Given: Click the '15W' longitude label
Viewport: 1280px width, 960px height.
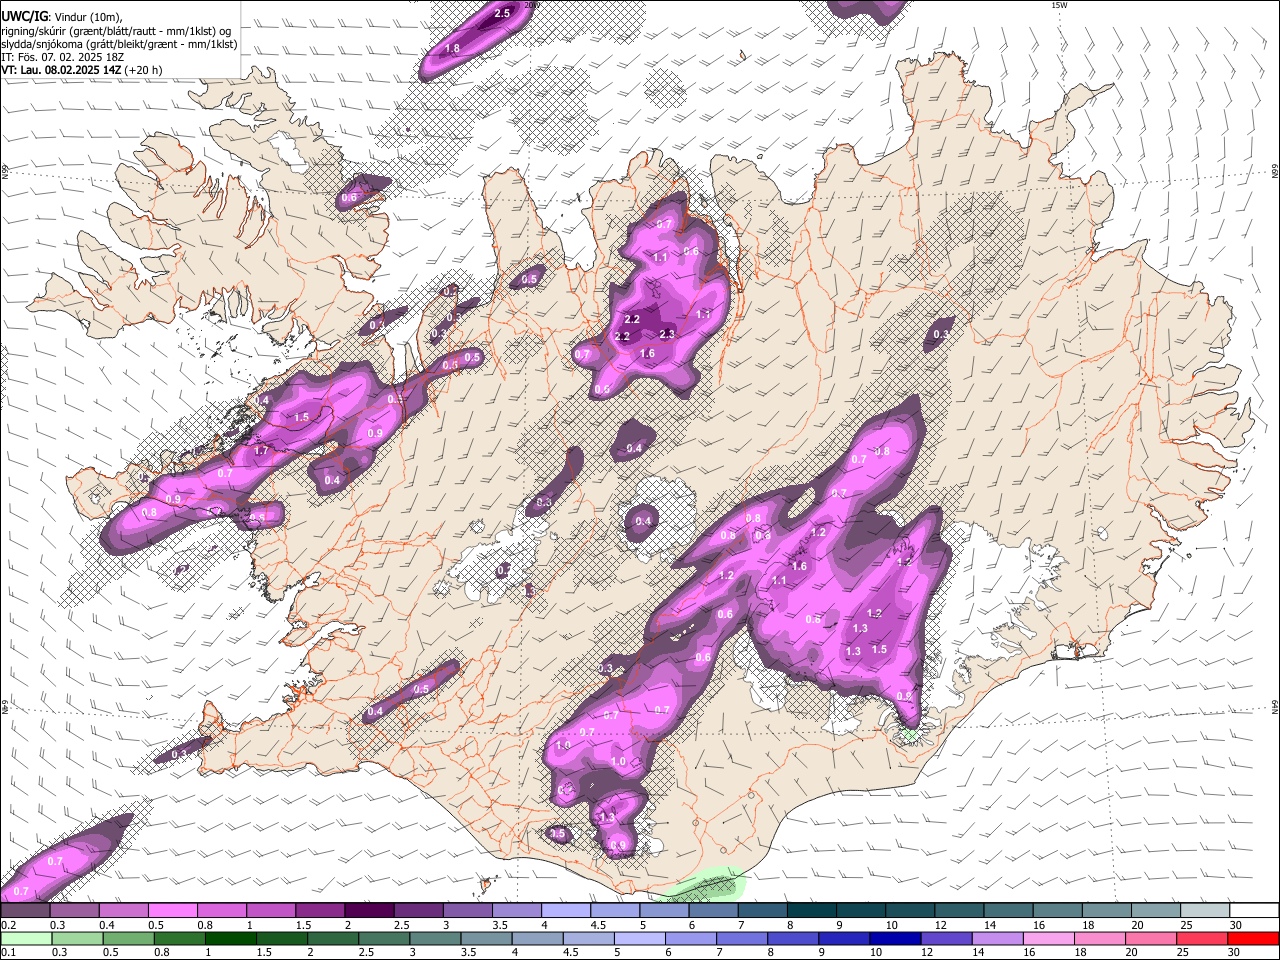Looking at the screenshot, I should click(x=1059, y=5).
